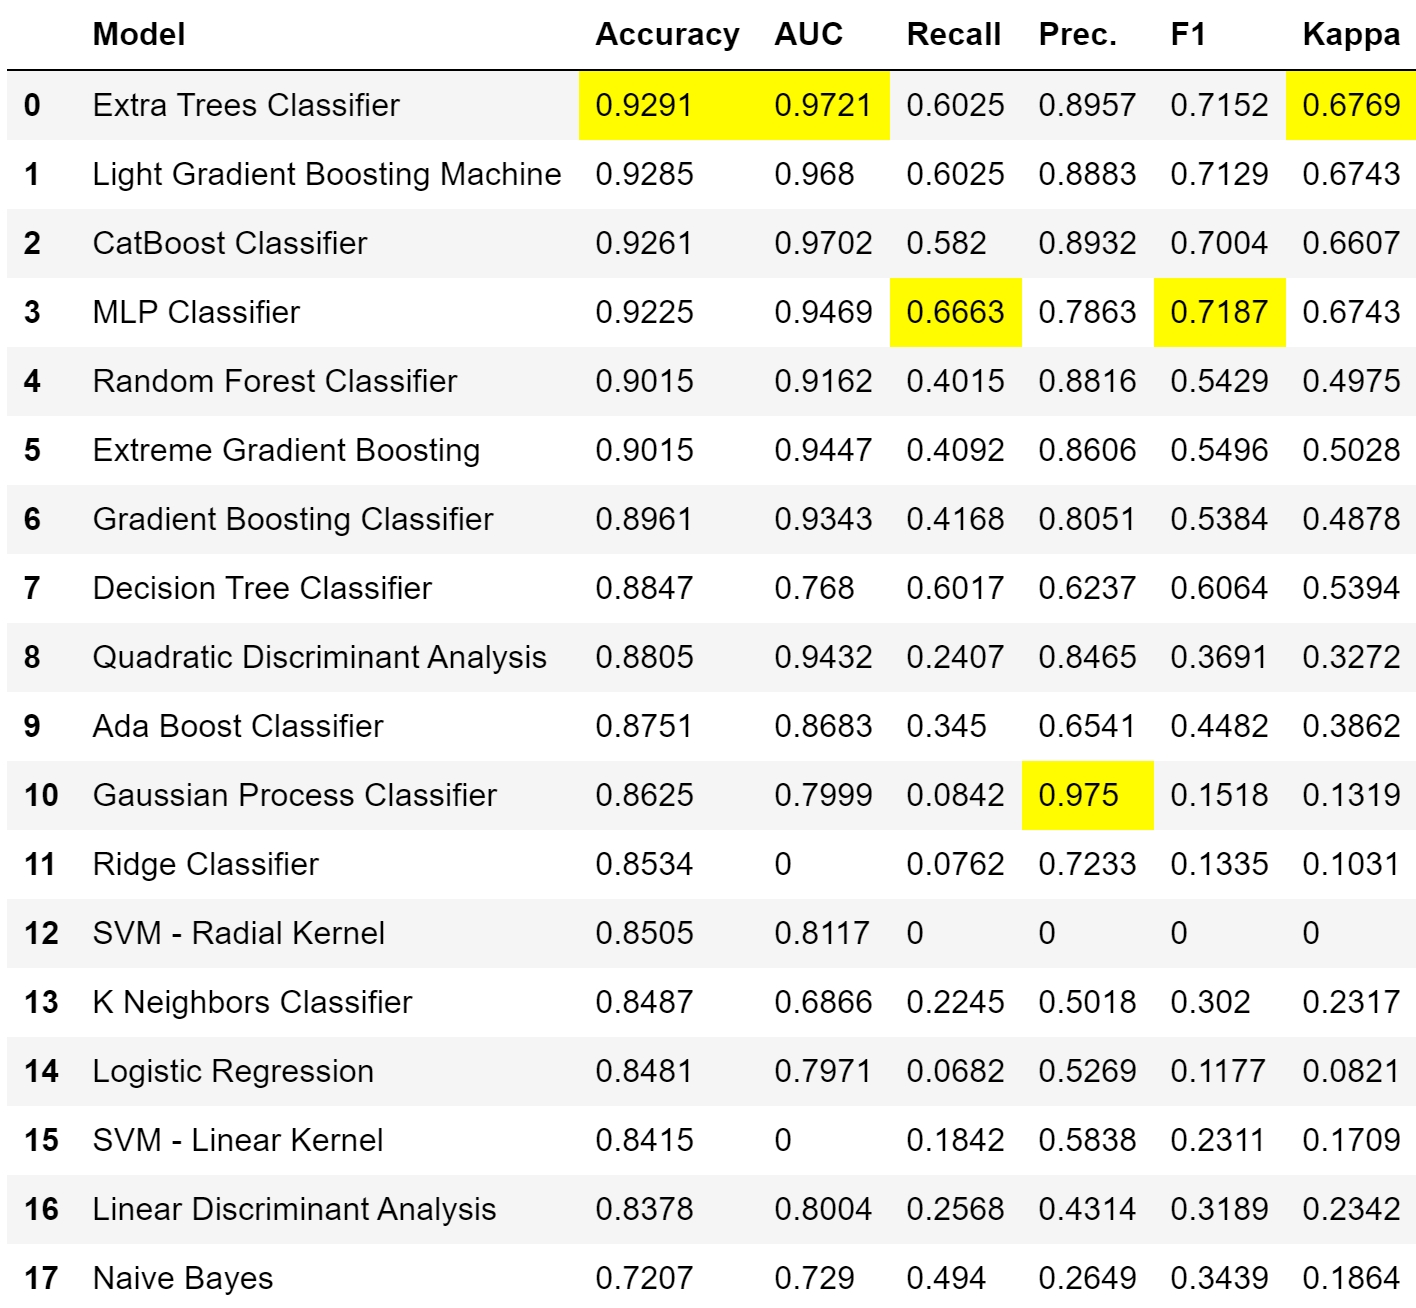
Task: Click Decision Tree Classifier AUC value 0.768
Action: click(814, 588)
